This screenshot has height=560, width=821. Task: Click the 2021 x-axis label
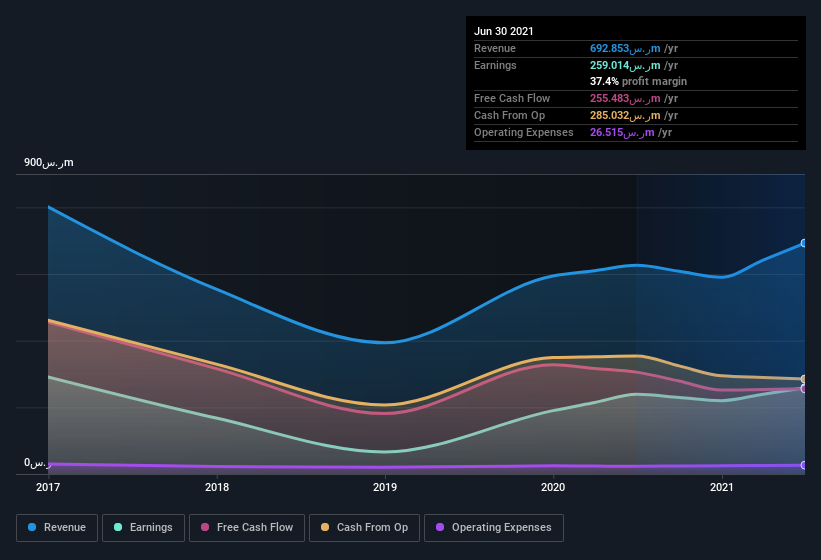coord(722,487)
